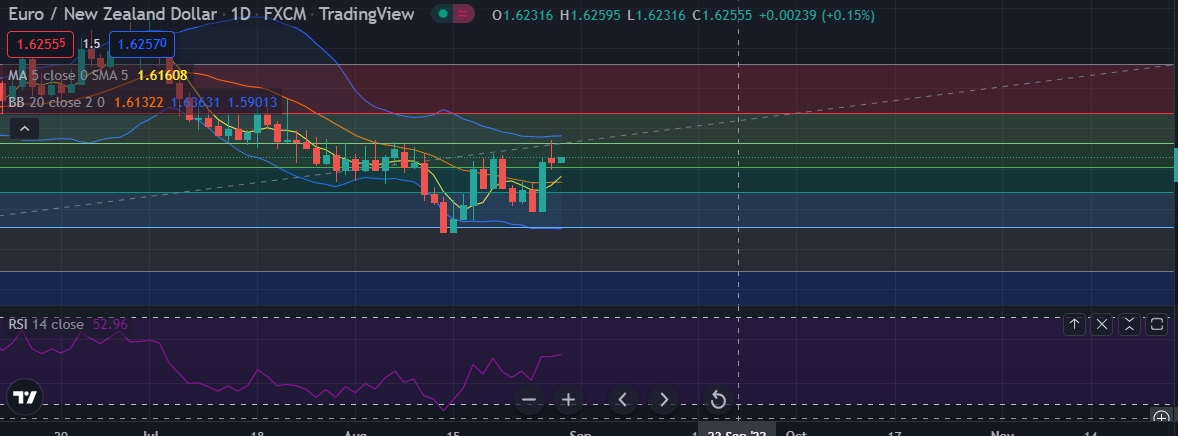Move the RSI pane up
Image resolution: width=1178 pixels, height=436 pixels.
pos(1074,324)
